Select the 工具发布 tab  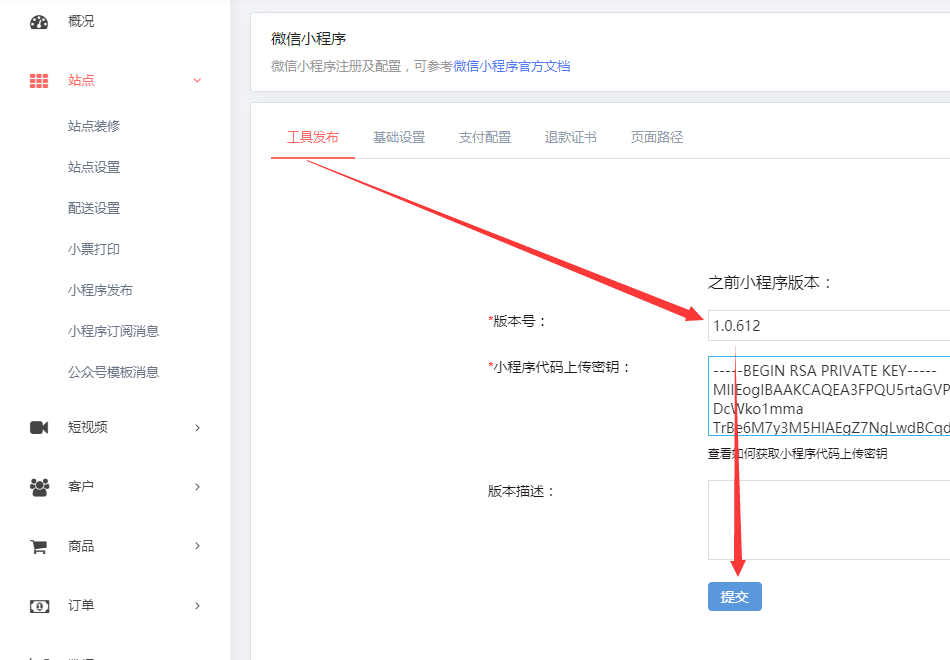(313, 138)
